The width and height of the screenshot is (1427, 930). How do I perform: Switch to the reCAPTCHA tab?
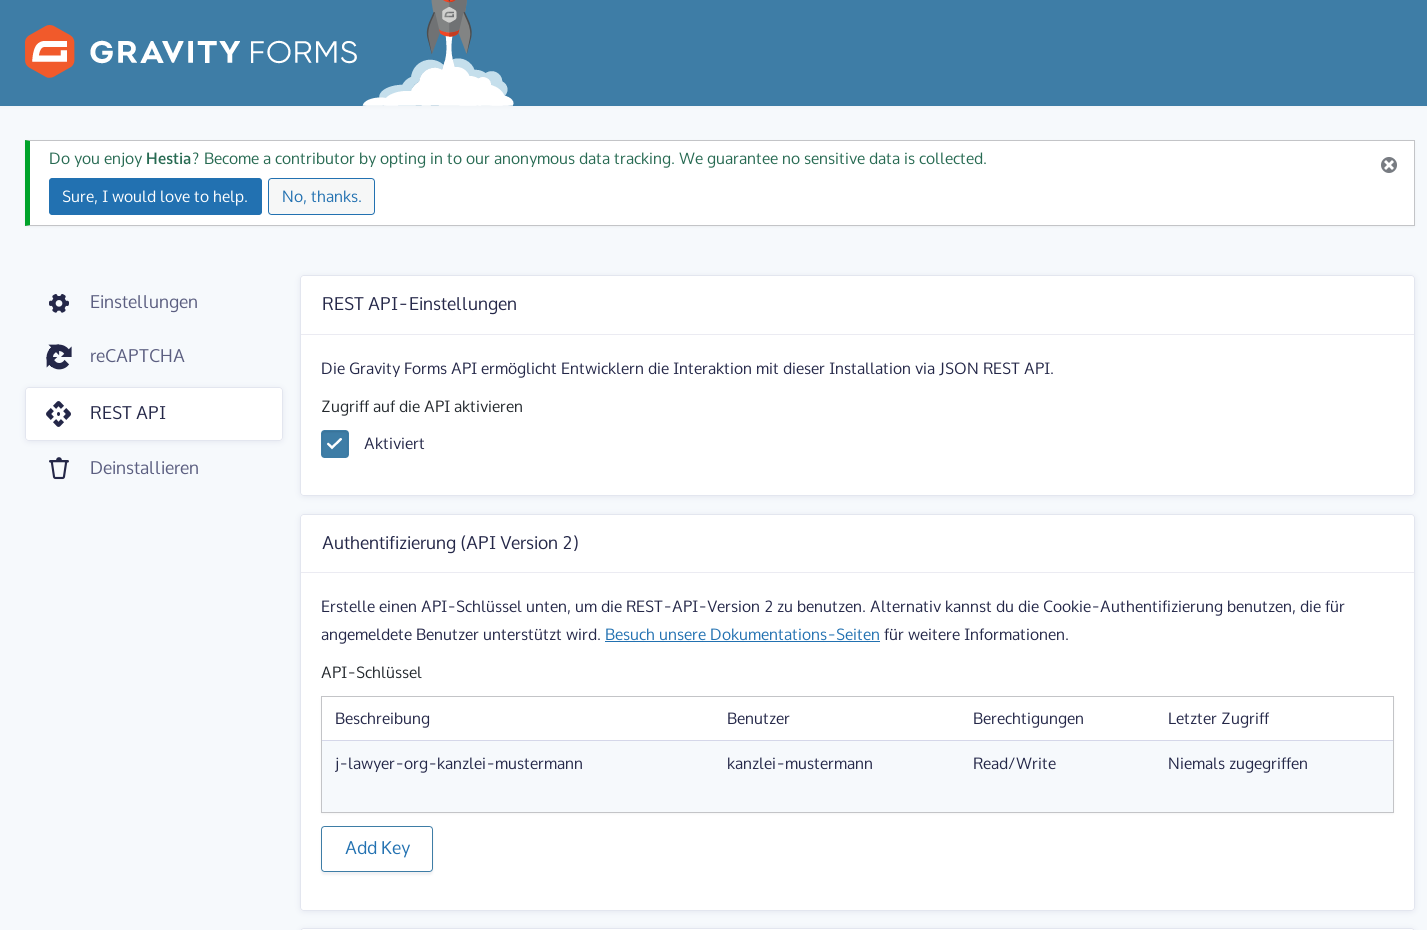pyautogui.click(x=137, y=356)
